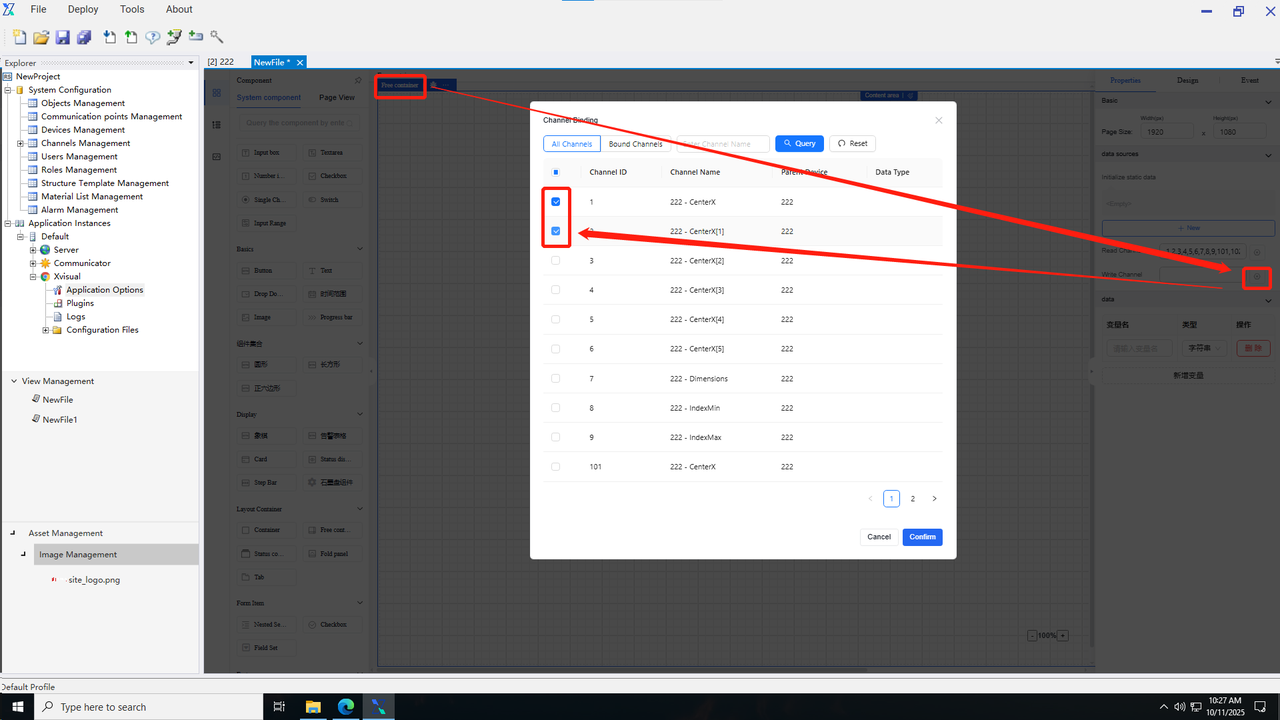Click the question-bubble help toolbar icon

tap(153, 37)
